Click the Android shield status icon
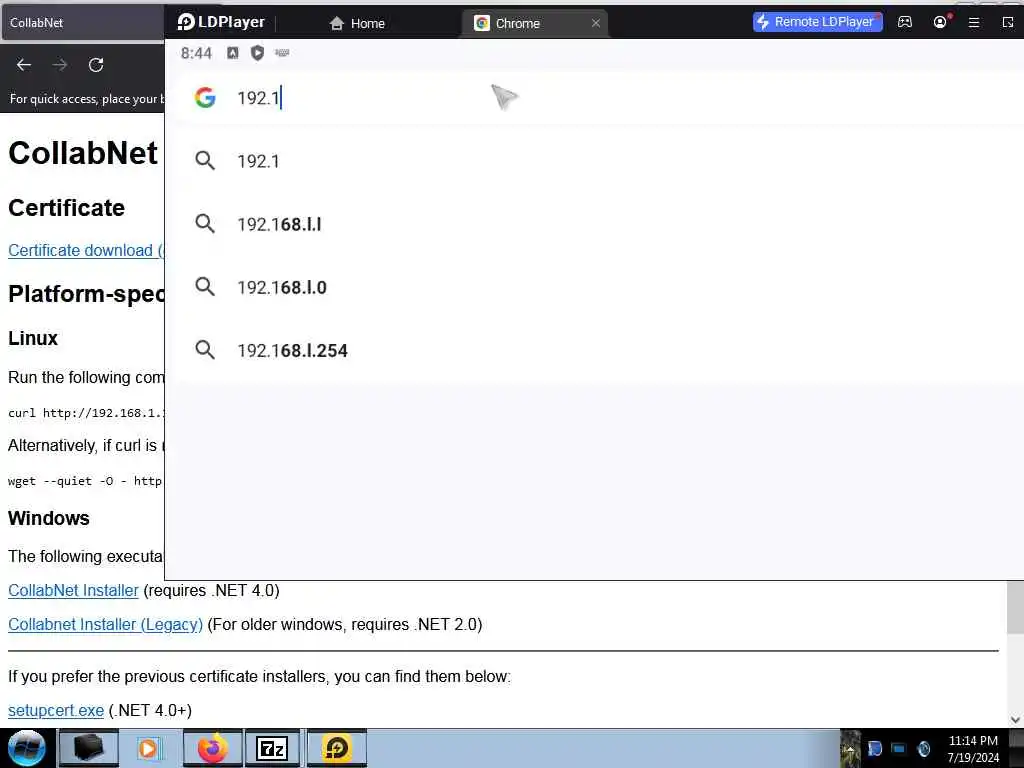This screenshot has width=1024, height=768. pyautogui.click(x=257, y=53)
